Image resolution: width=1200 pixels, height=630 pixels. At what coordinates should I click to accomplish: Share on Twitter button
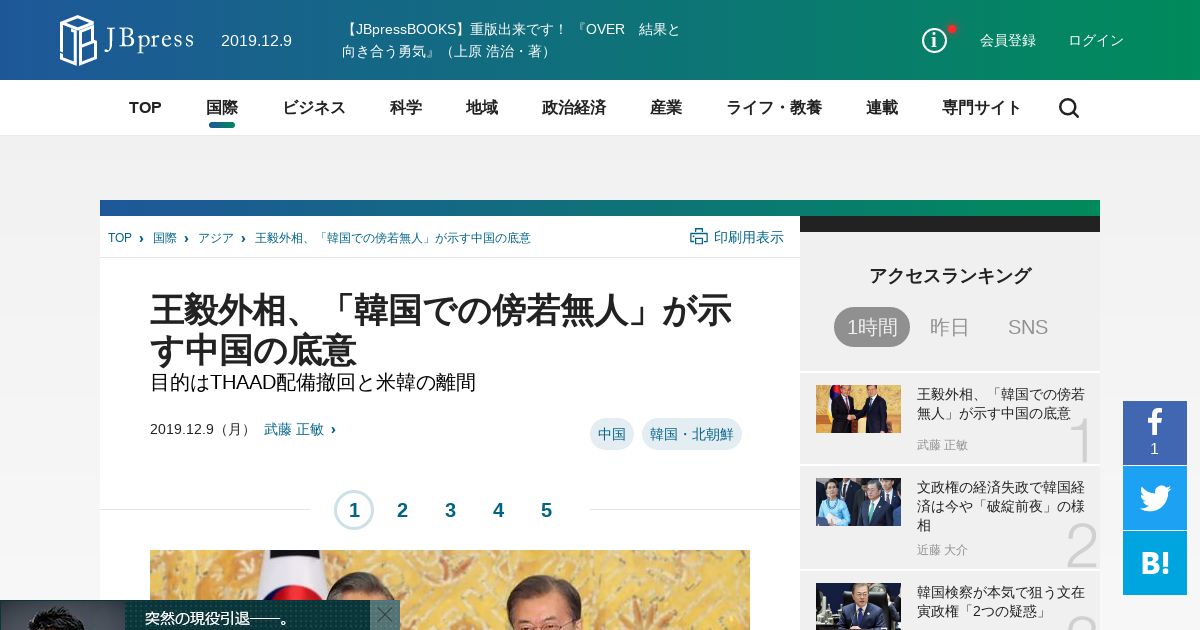coord(1155,498)
